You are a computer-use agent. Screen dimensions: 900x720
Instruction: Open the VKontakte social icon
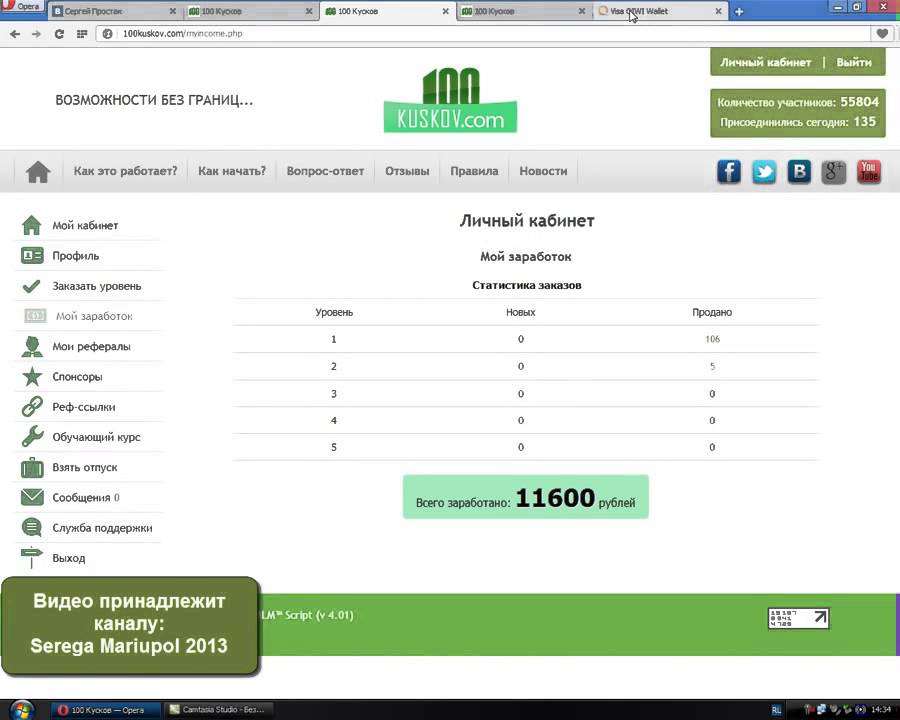click(x=799, y=172)
